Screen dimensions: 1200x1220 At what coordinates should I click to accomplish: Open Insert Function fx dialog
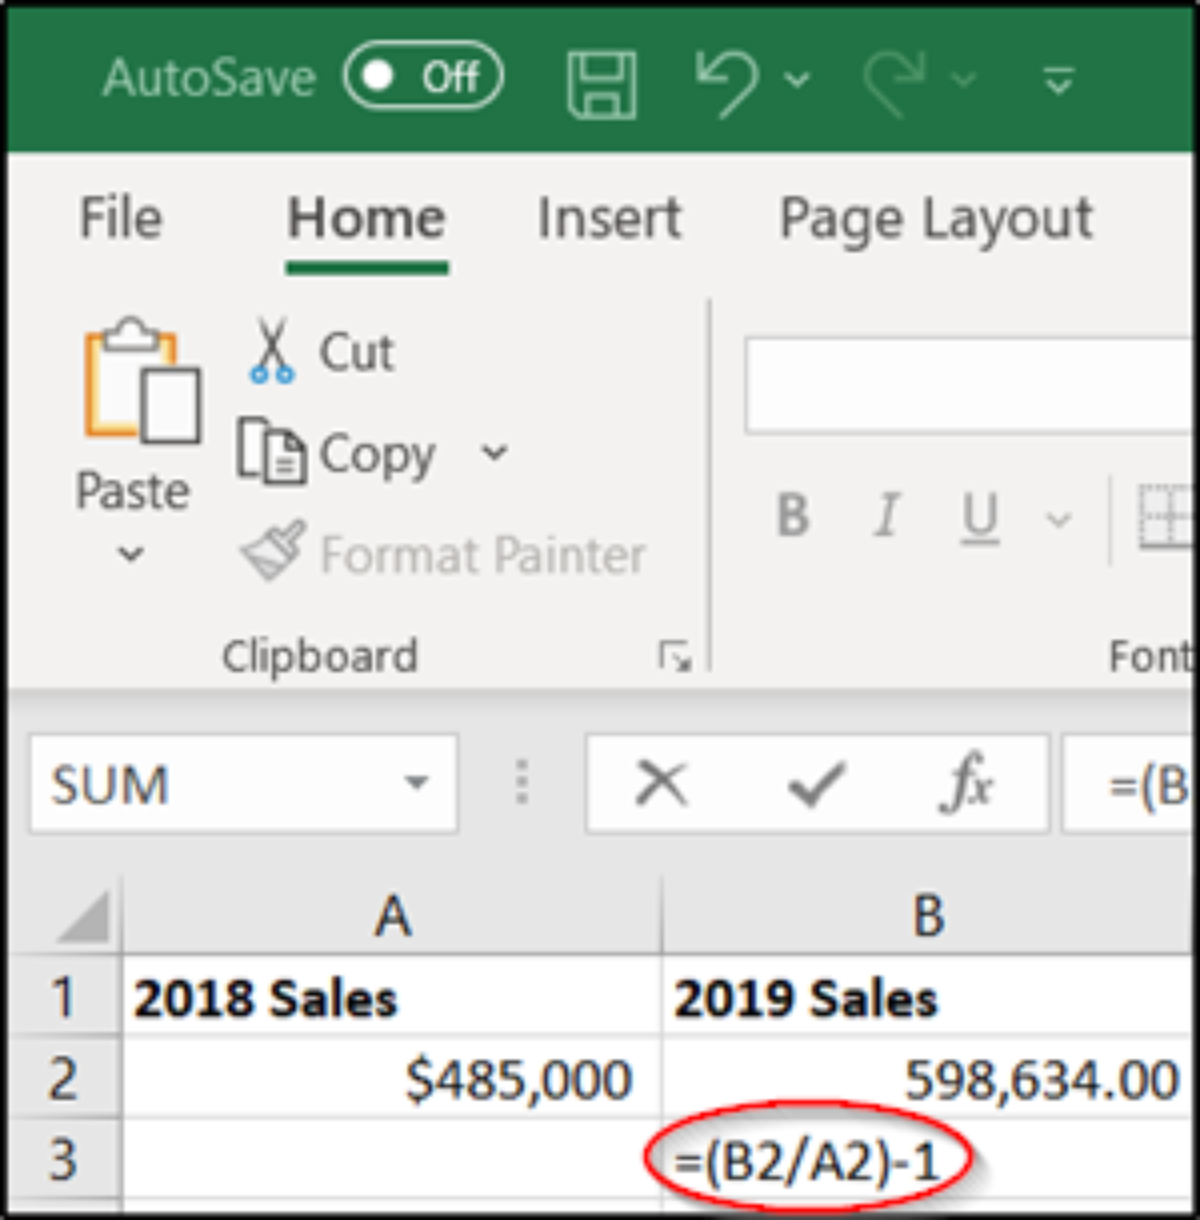point(965,783)
